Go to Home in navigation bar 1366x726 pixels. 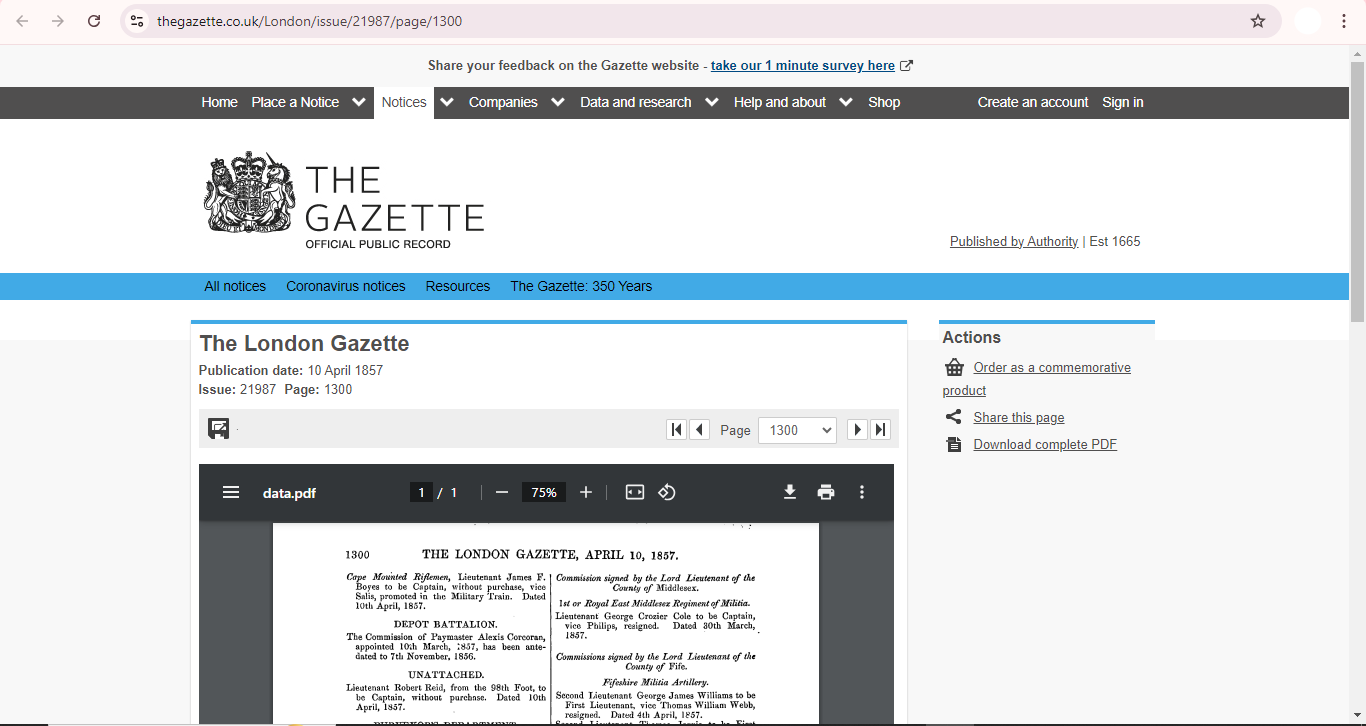tap(219, 102)
